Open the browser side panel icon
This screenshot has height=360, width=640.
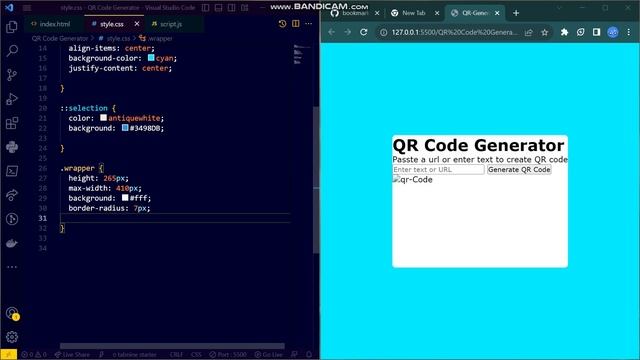pos(596,32)
